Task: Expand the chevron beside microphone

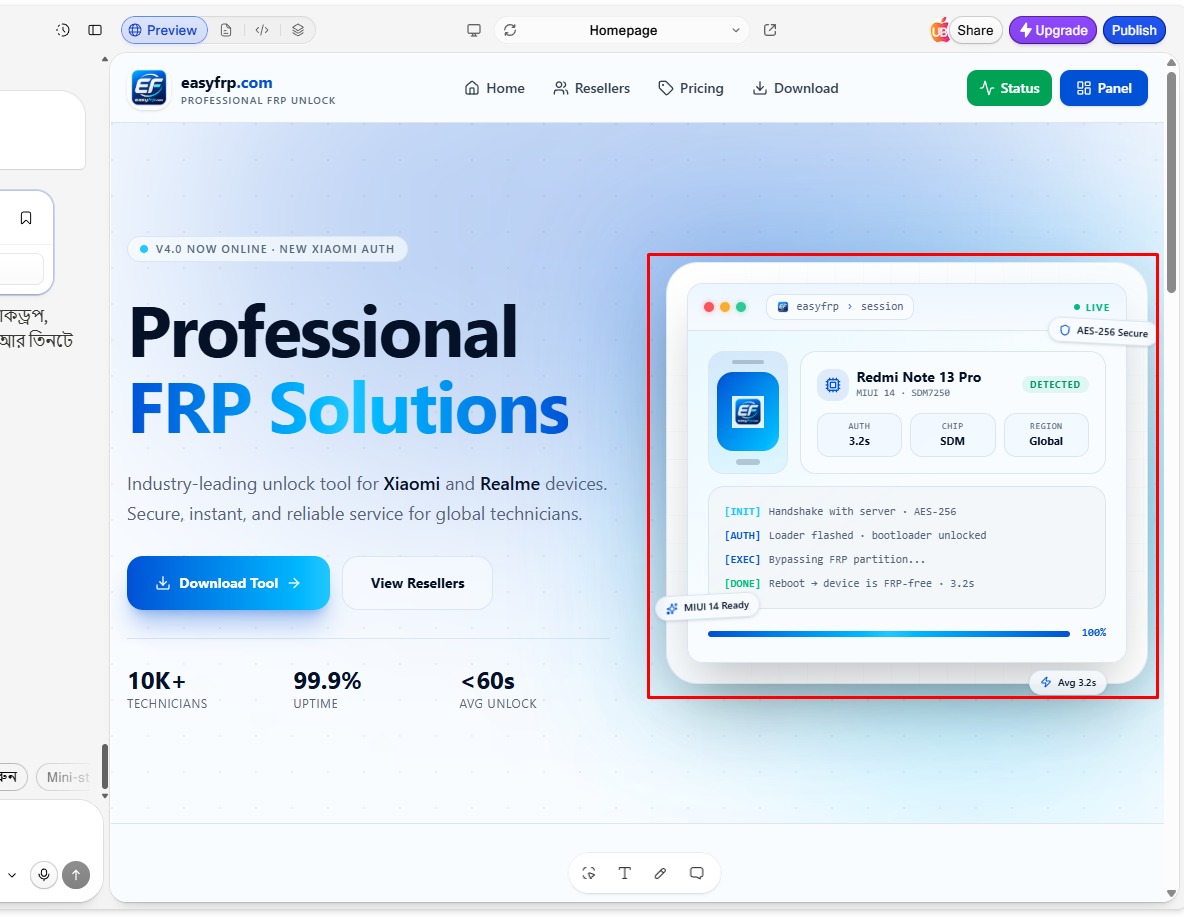Action: [x=11, y=875]
